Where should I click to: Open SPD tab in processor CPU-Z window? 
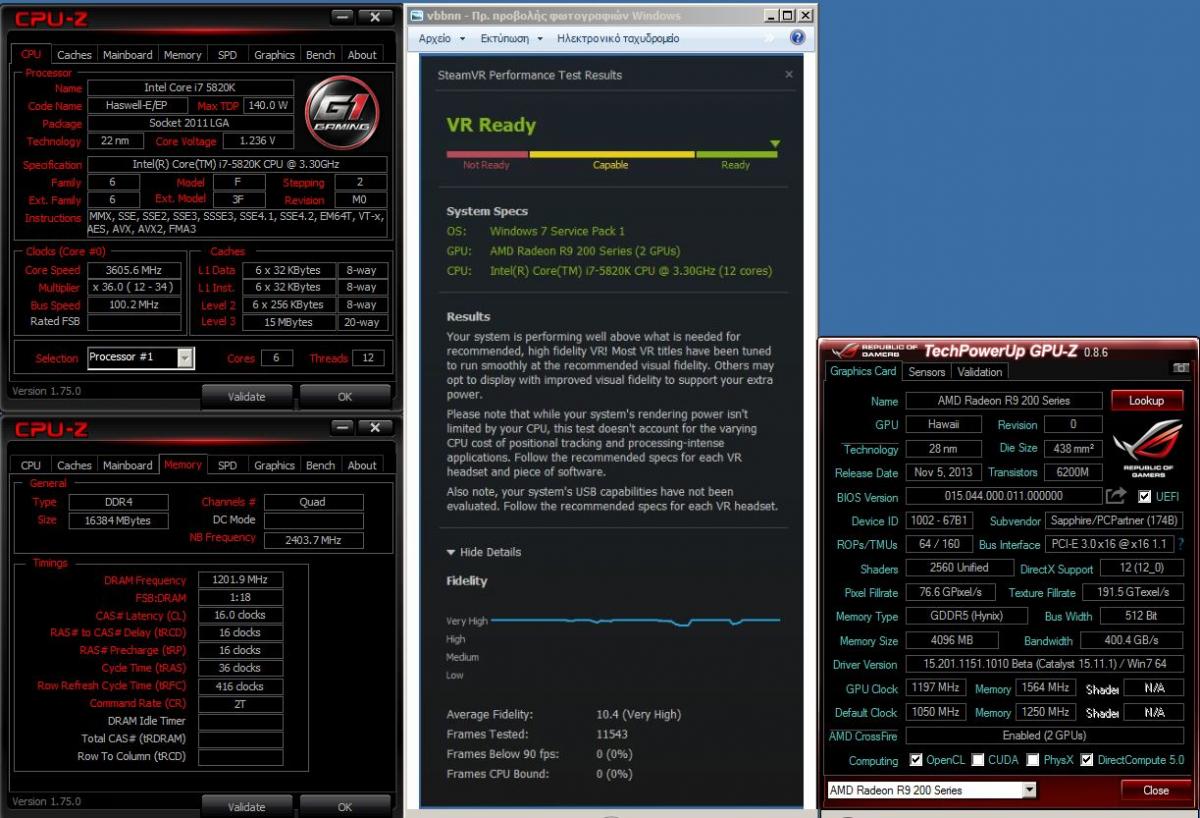(228, 55)
